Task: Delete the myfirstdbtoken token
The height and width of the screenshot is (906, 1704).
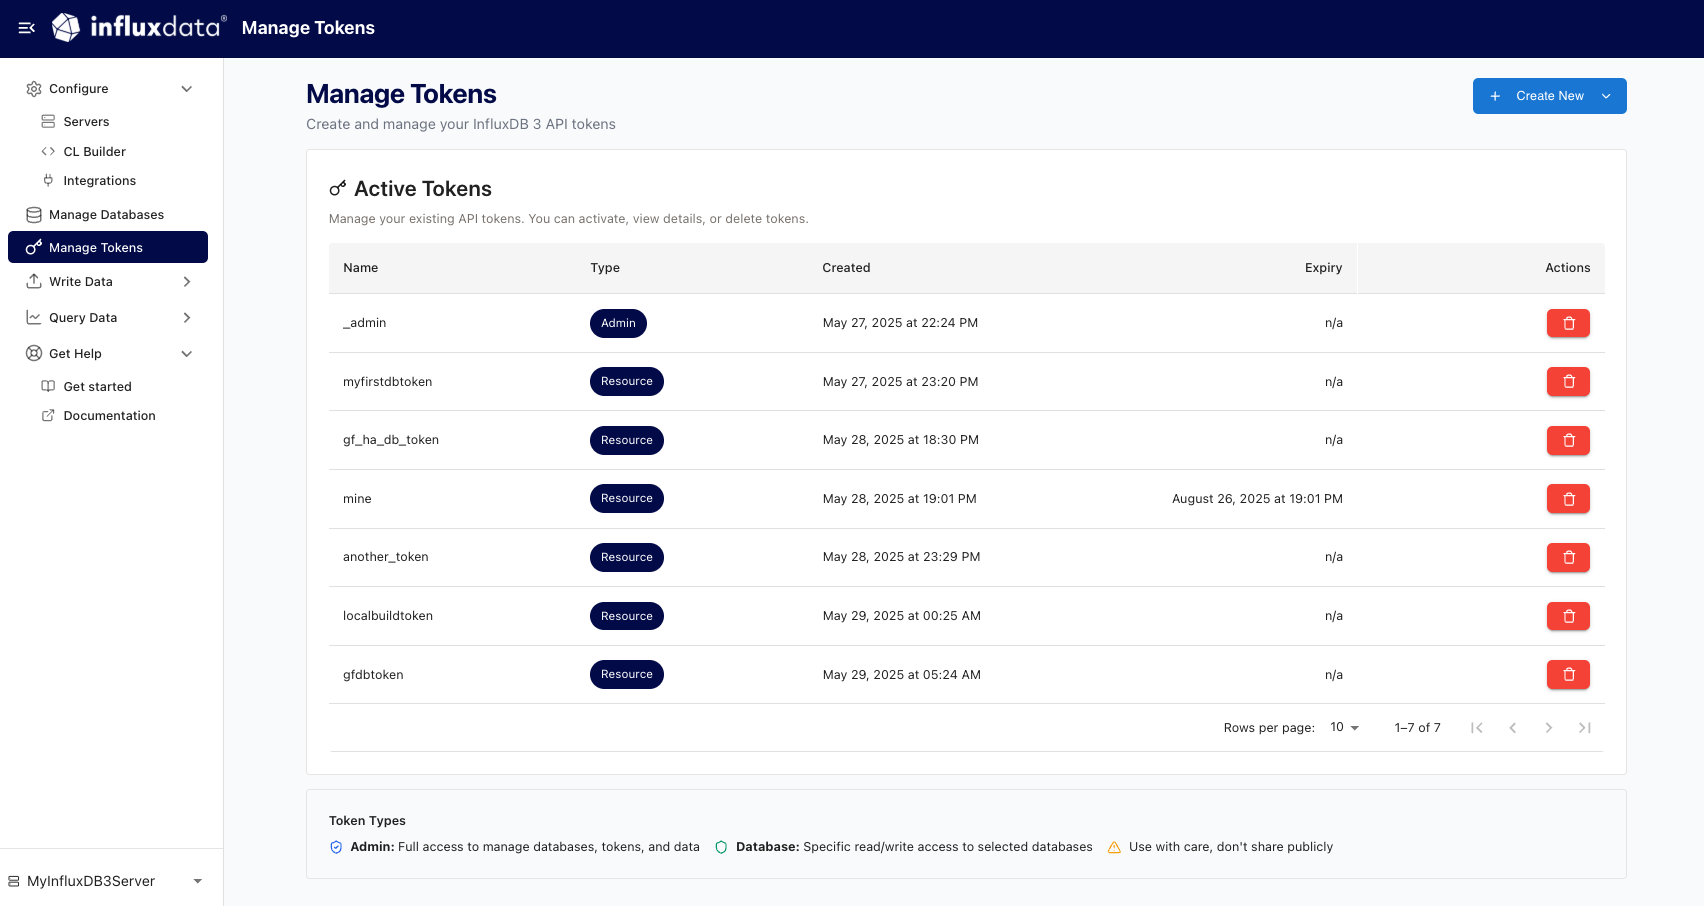Action: [x=1568, y=382]
